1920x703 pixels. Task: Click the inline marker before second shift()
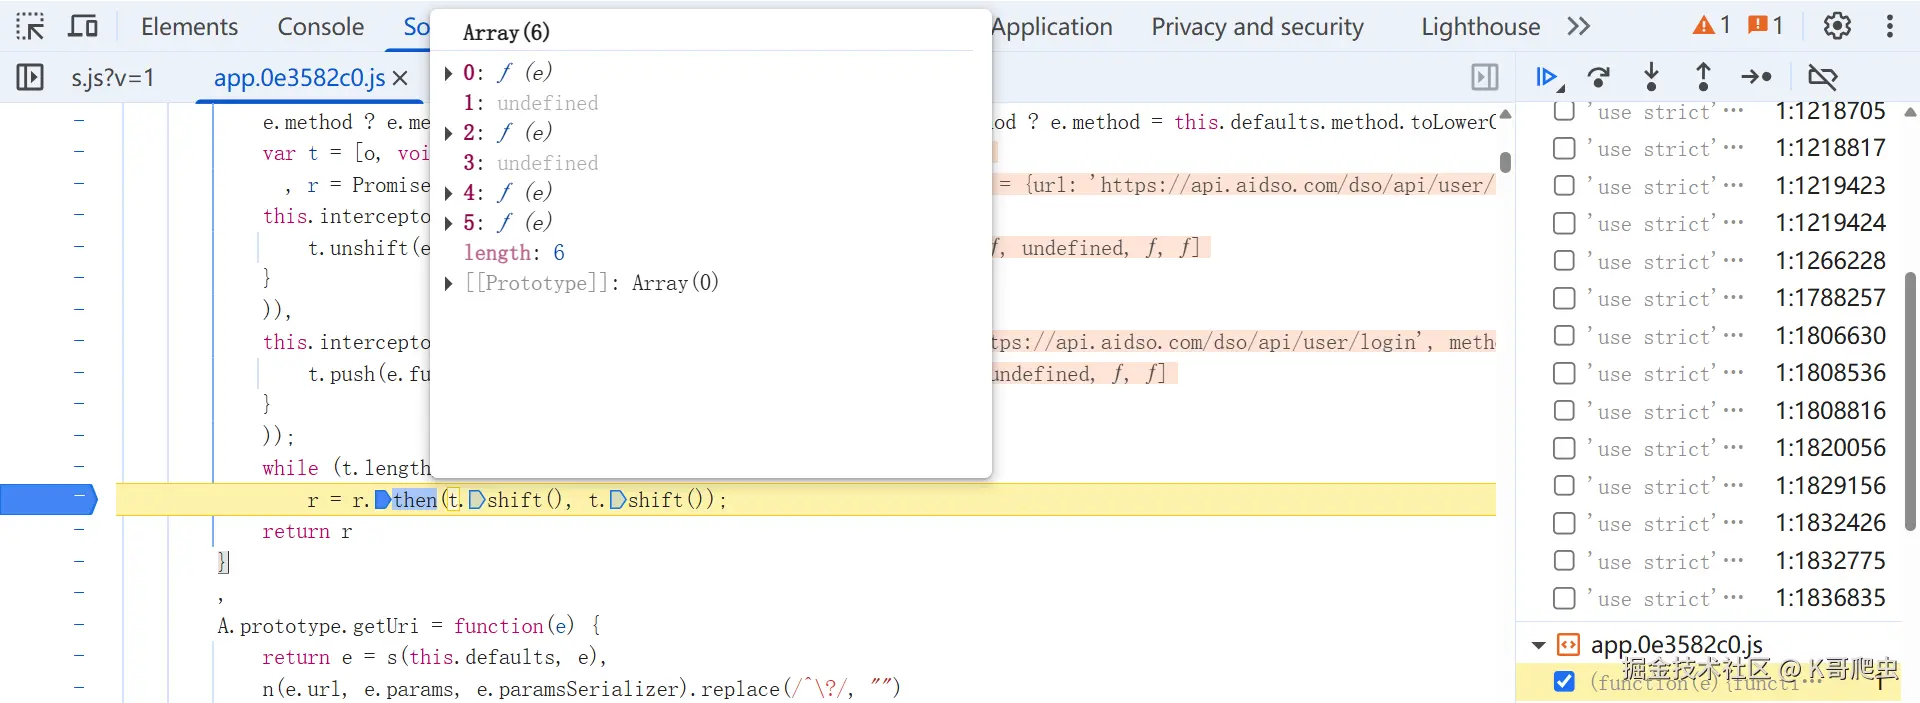[x=618, y=500]
